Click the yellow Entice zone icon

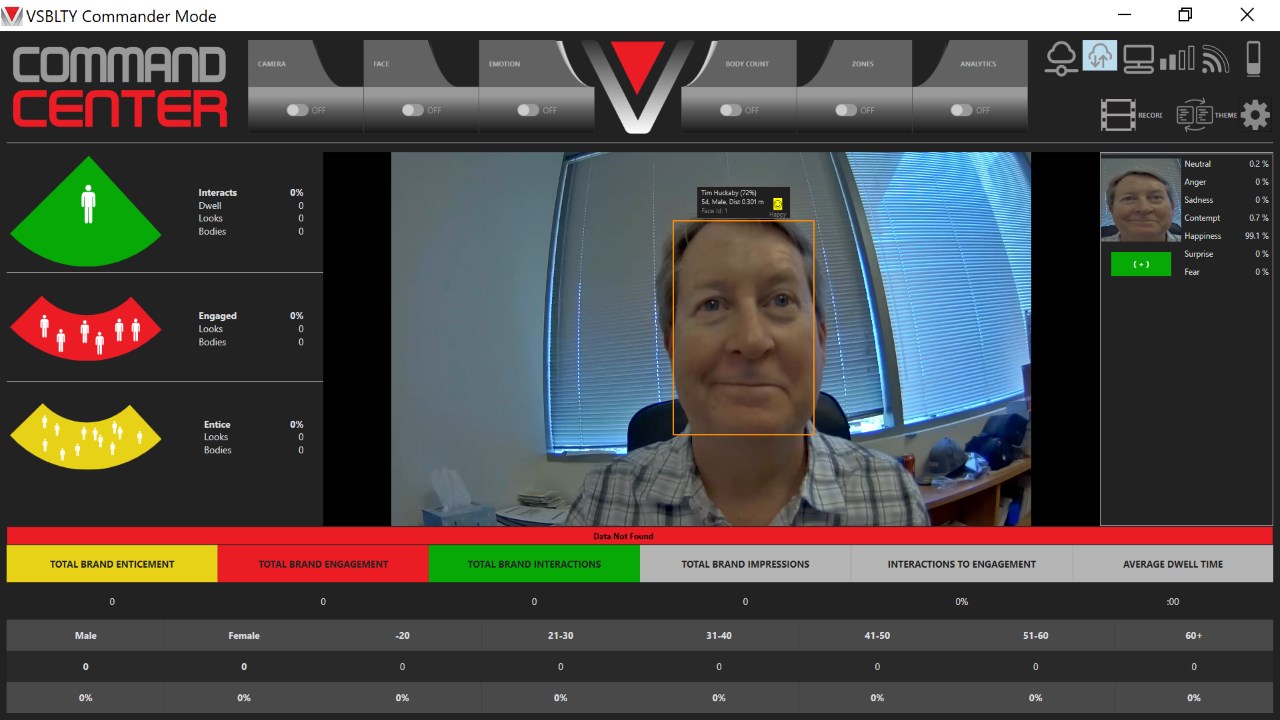point(86,437)
